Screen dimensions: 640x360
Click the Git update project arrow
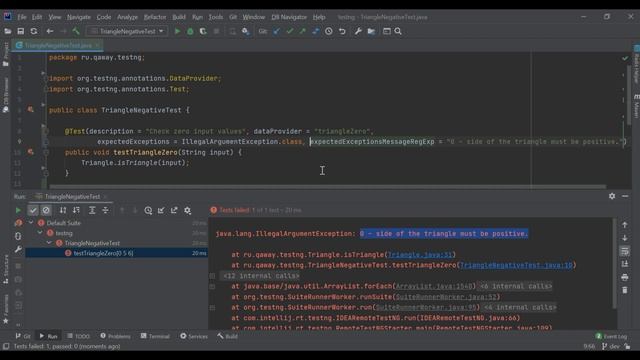277,31
